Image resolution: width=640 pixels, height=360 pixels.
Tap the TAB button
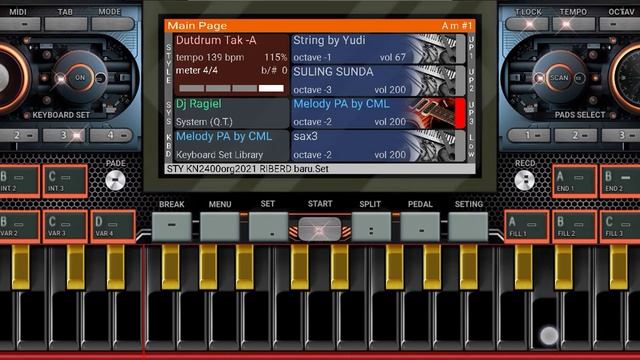pos(66,24)
